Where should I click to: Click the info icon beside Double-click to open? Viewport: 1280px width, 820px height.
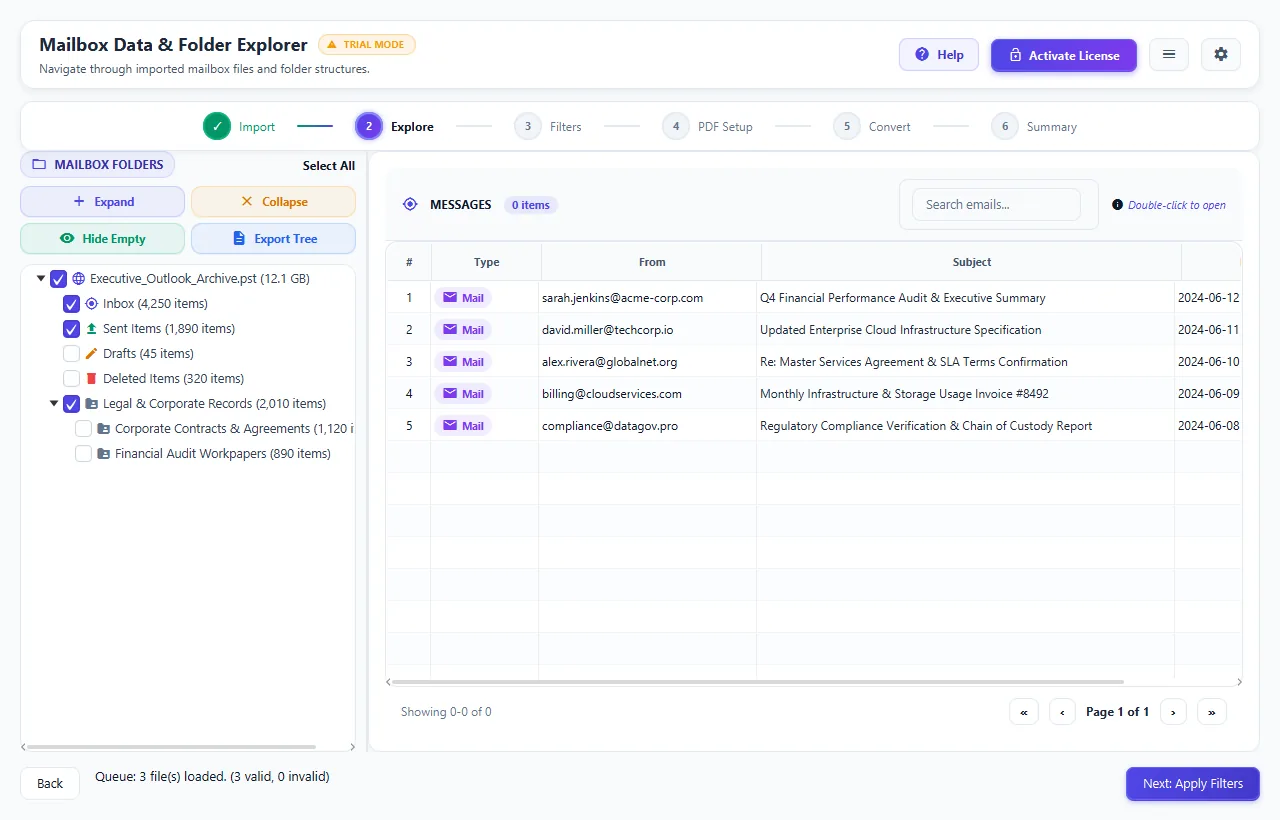coord(1118,205)
